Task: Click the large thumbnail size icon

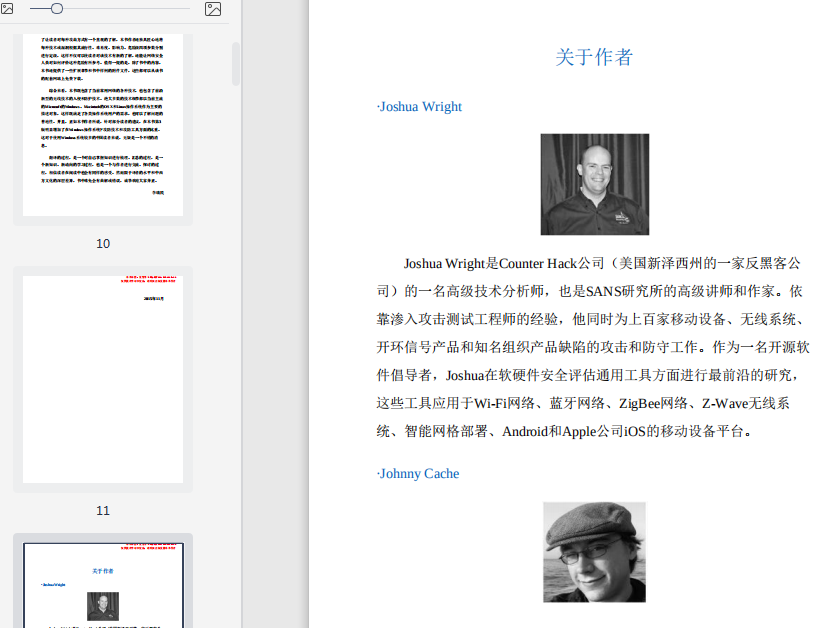Action: (x=213, y=9)
